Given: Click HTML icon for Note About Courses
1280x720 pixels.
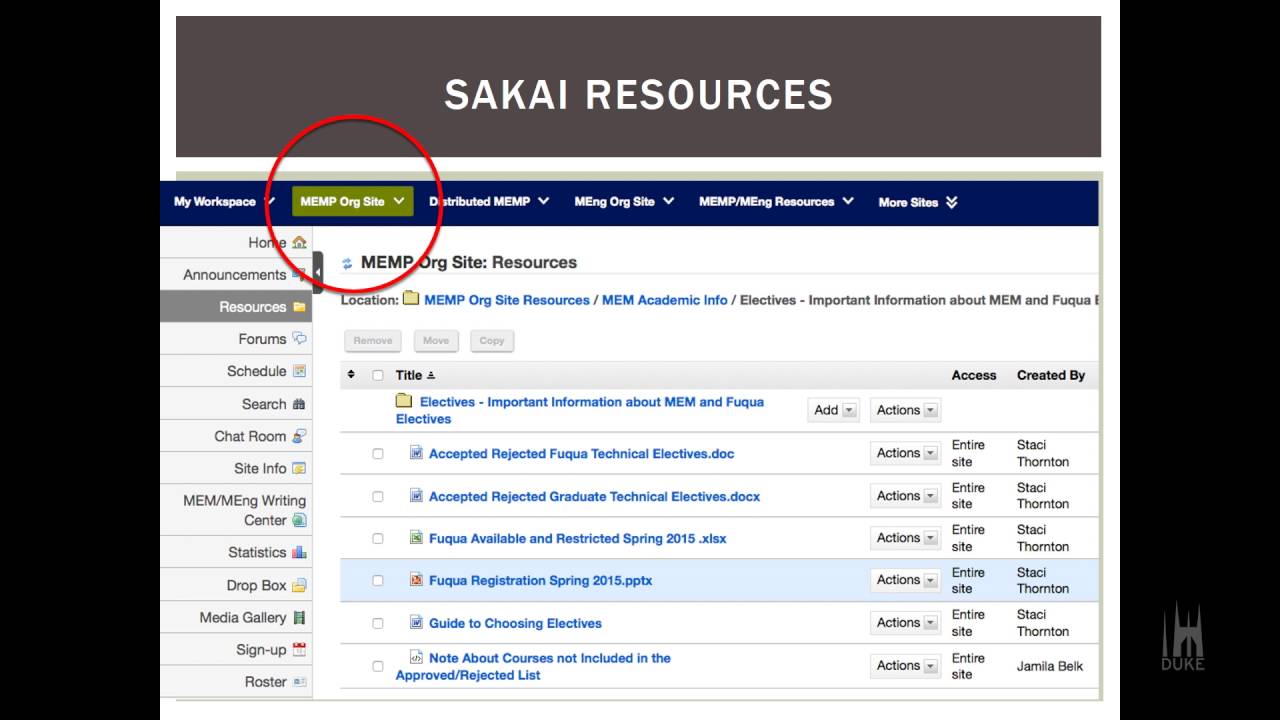Looking at the screenshot, I should pyautogui.click(x=416, y=657).
